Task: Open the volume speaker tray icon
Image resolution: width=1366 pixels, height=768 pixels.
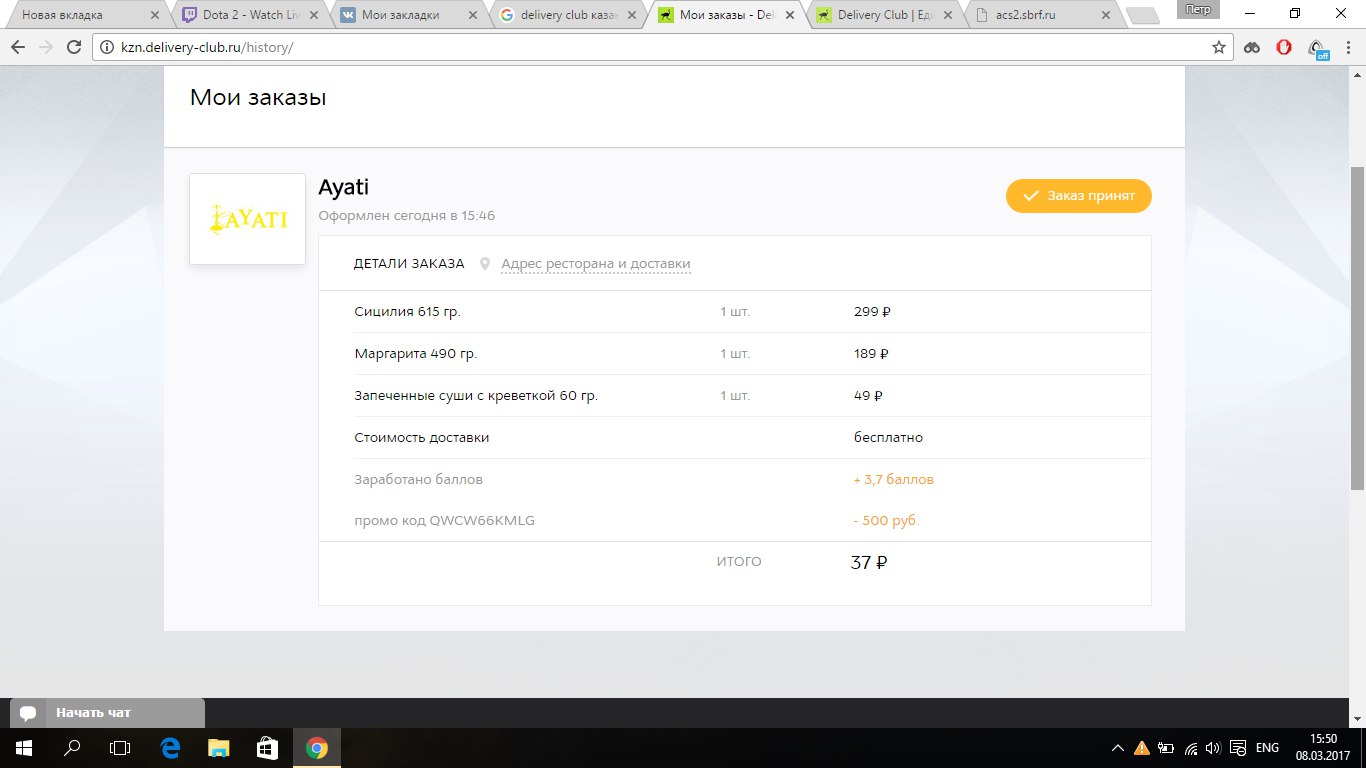Action: pos(1213,748)
